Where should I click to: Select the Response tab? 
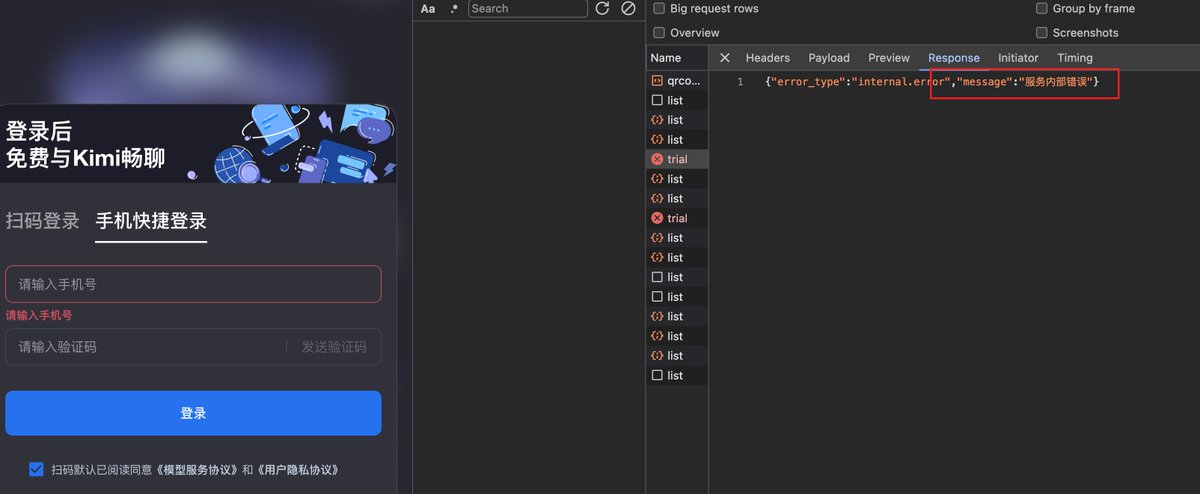coord(954,58)
